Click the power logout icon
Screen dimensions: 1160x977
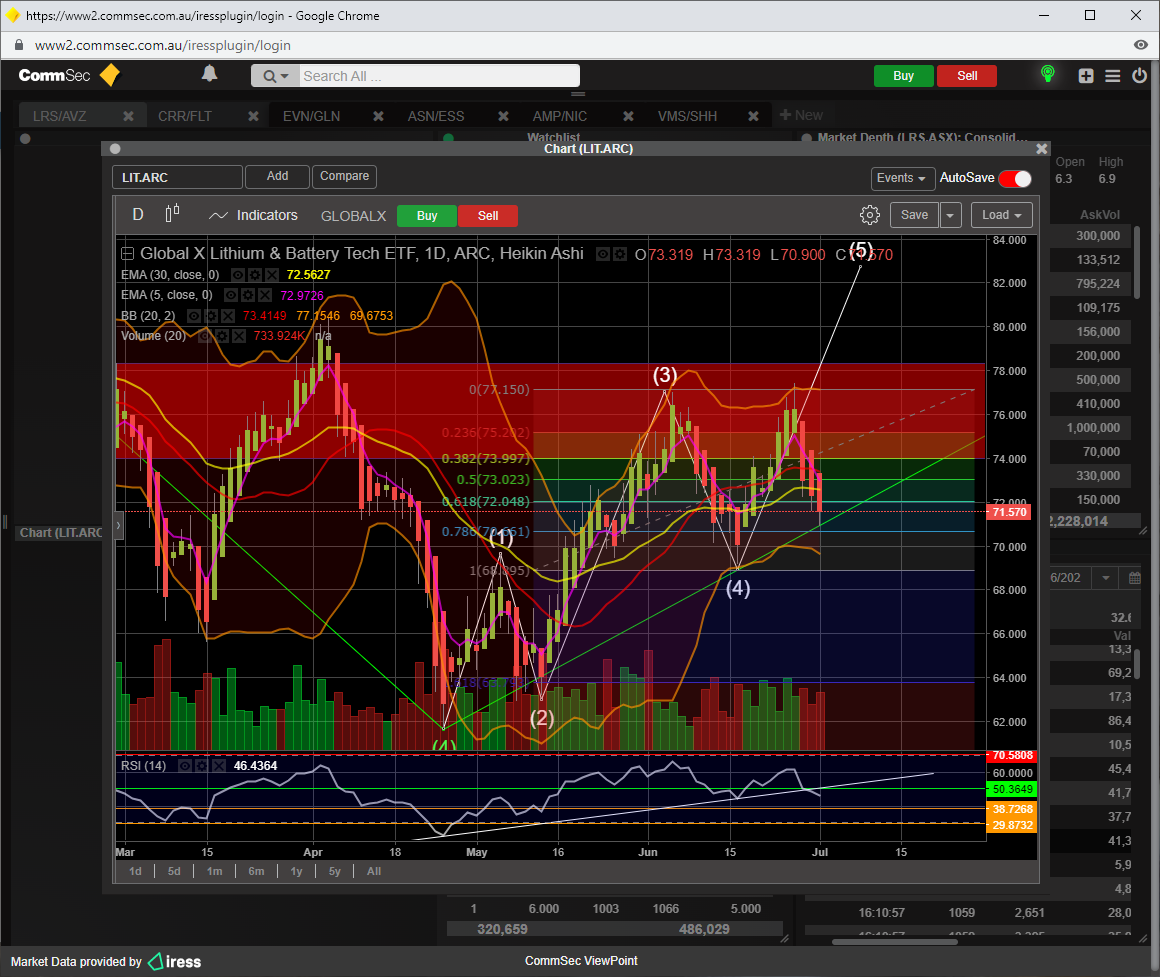tap(1139, 75)
